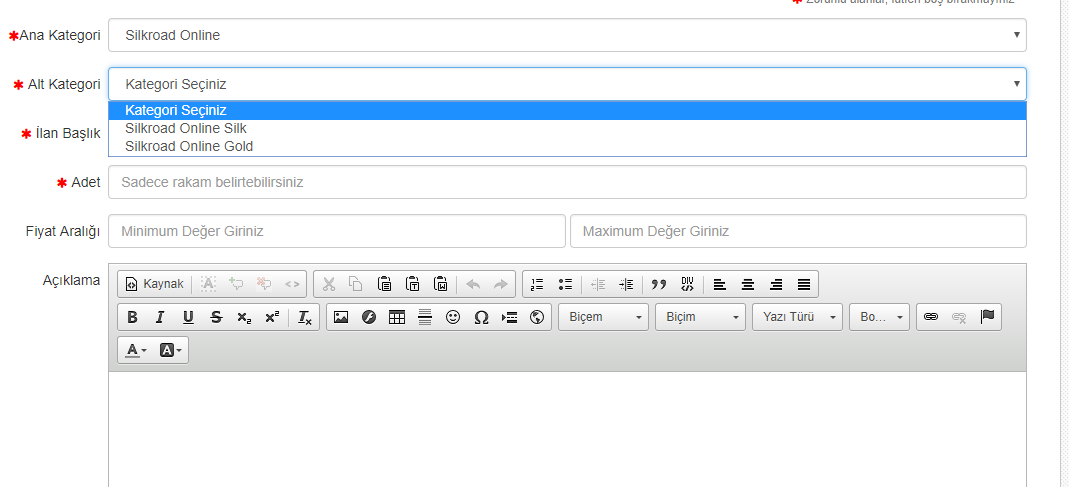Screen dimensions: 1069x487
Task: Insert a horizontal line
Action: tap(425, 317)
